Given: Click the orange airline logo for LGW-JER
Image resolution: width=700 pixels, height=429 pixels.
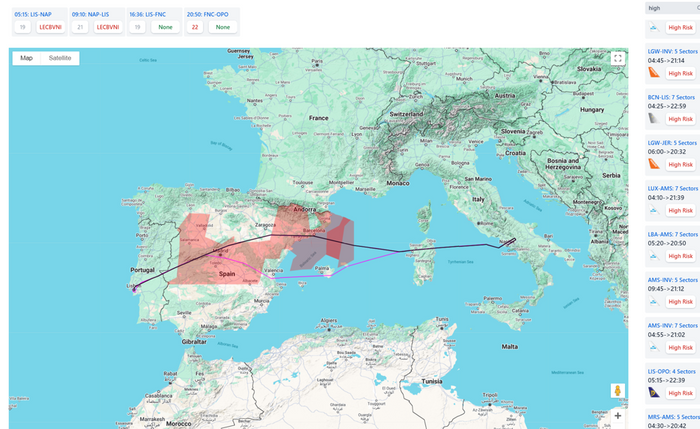Looking at the screenshot, I should pyautogui.click(x=653, y=164).
